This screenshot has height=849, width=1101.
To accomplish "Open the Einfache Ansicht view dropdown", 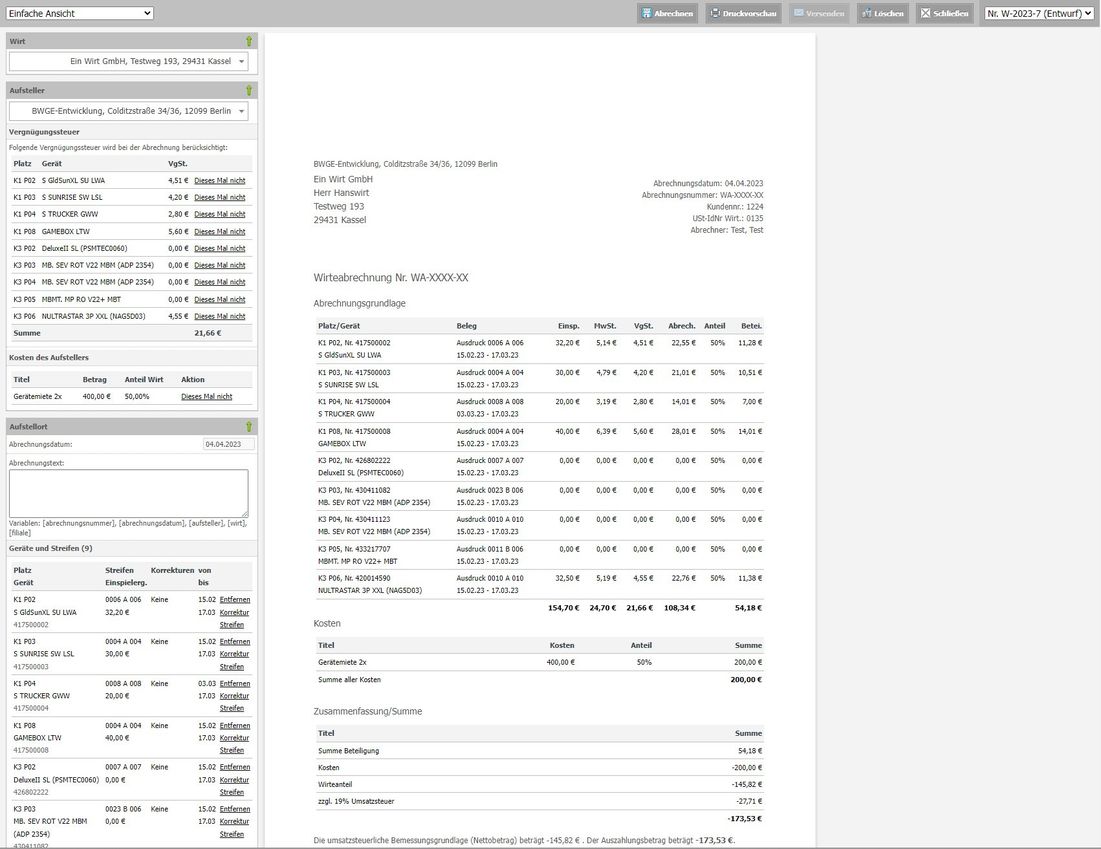I will point(79,13).
